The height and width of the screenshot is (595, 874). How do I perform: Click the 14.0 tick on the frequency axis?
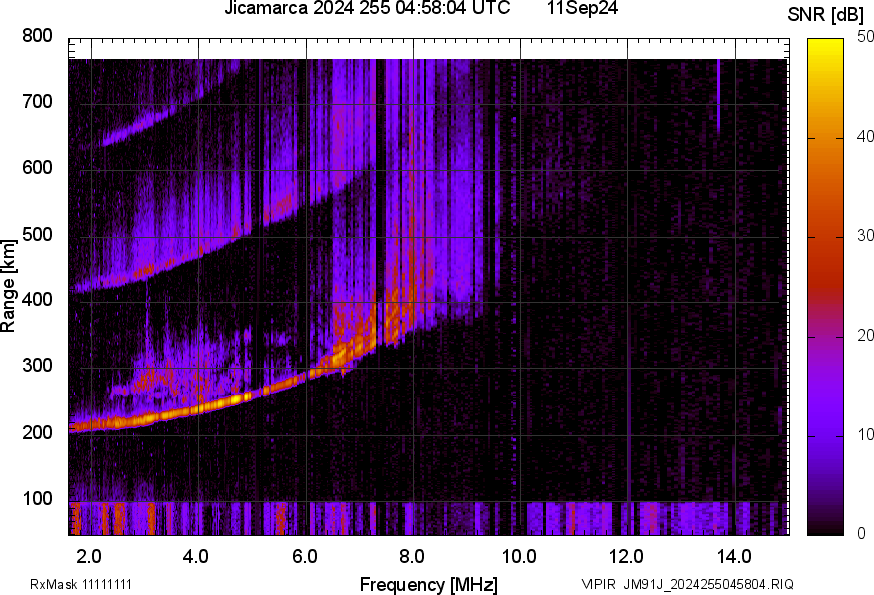tap(734, 556)
